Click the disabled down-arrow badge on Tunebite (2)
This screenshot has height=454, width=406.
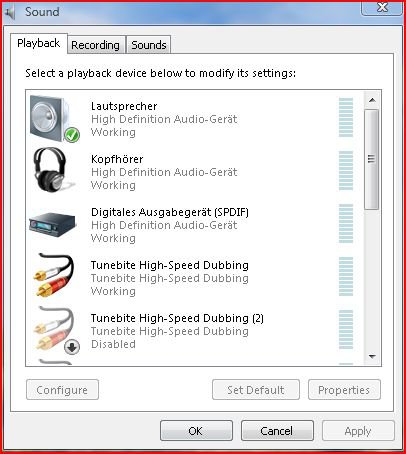coord(72,347)
